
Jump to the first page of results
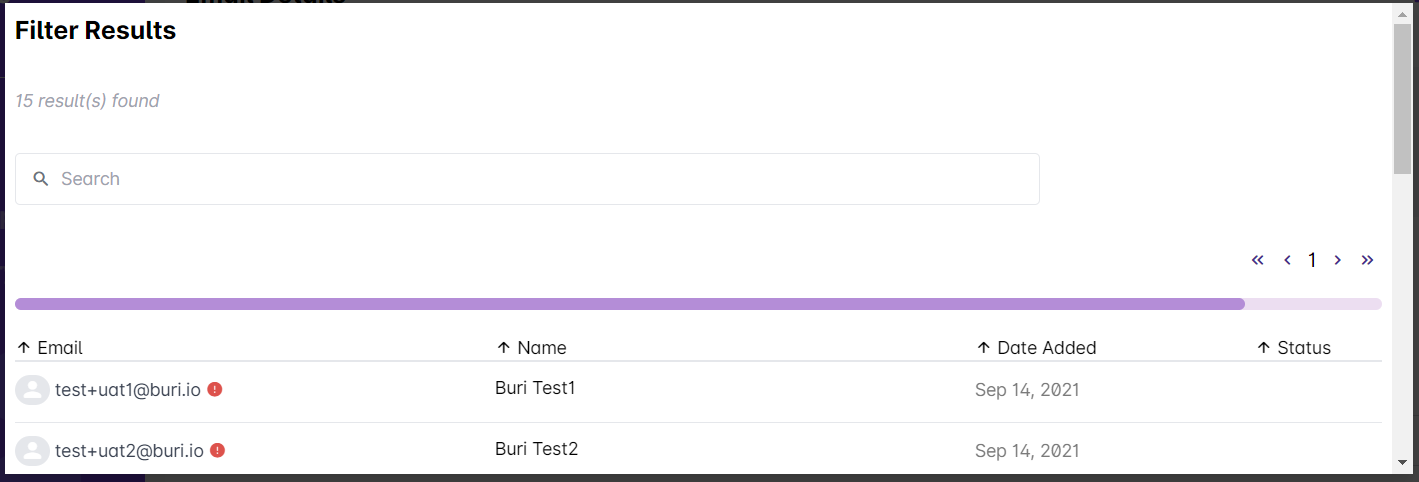[x=1258, y=260]
